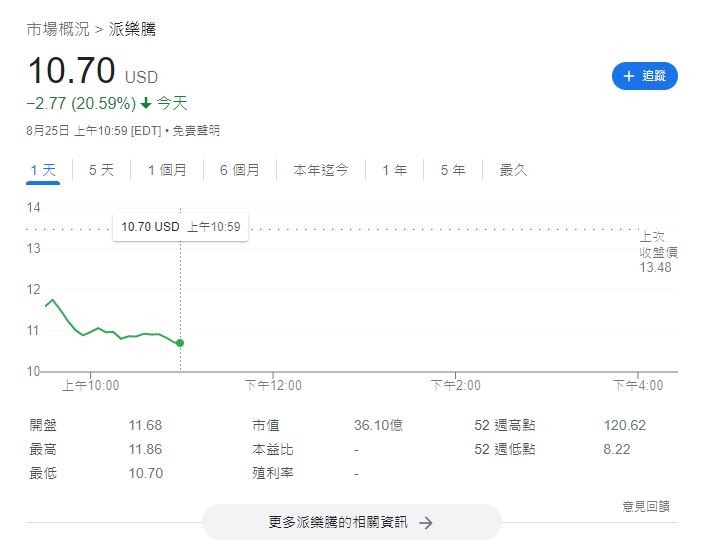Viewport: 728px width, 546px height.
Task: Select the 1 個月 time range tab
Action: click(x=167, y=170)
